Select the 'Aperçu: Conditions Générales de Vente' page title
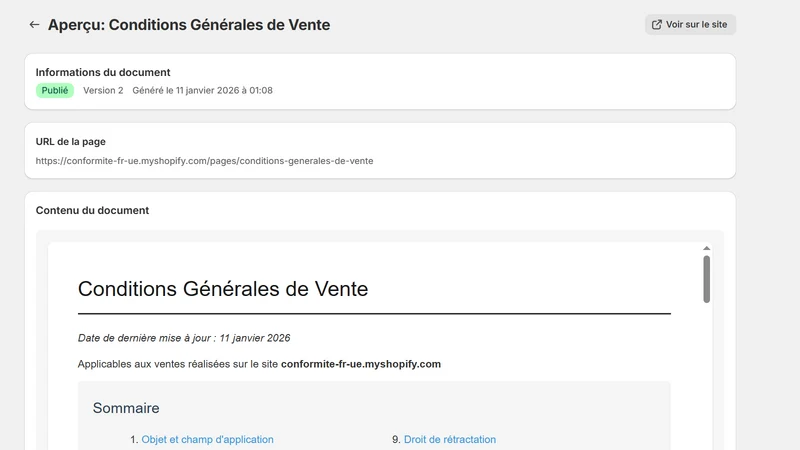800x450 pixels. pyautogui.click(x=189, y=24)
